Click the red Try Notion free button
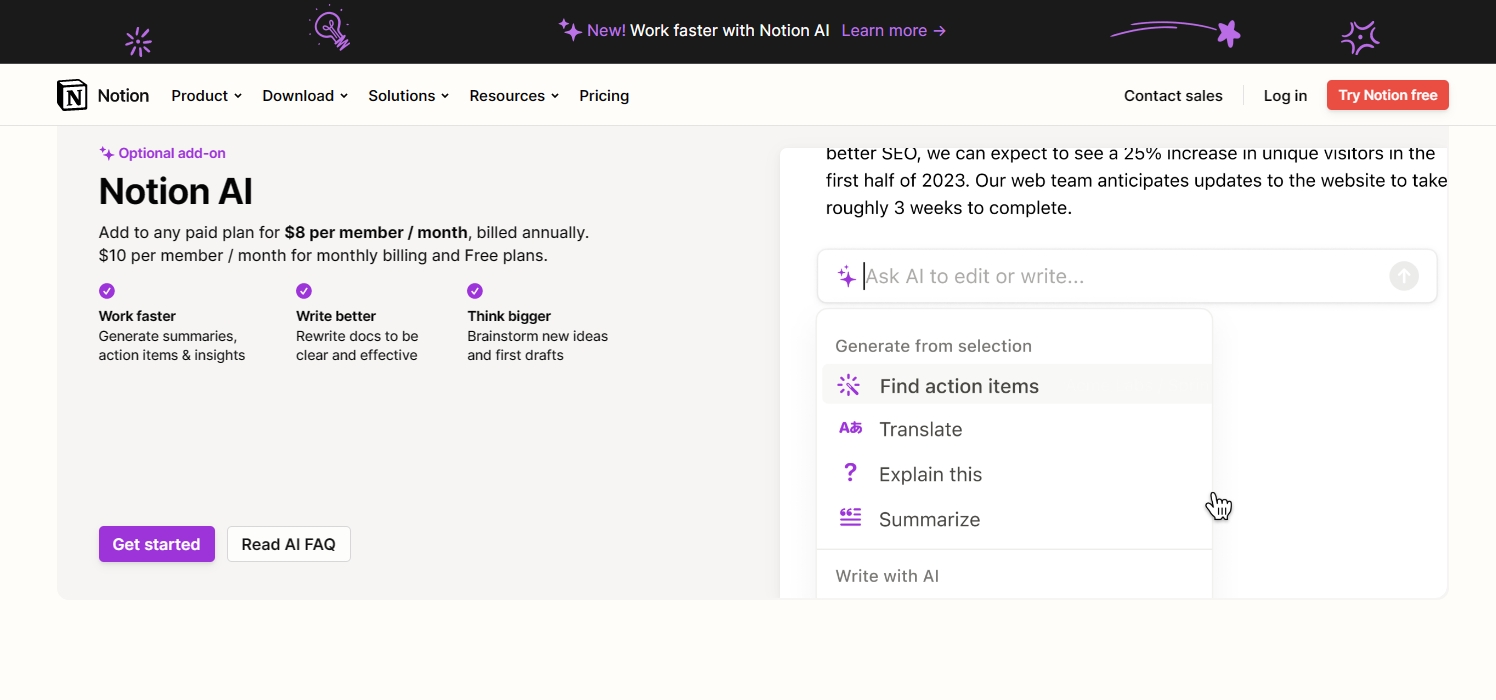 [x=1387, y=95]
